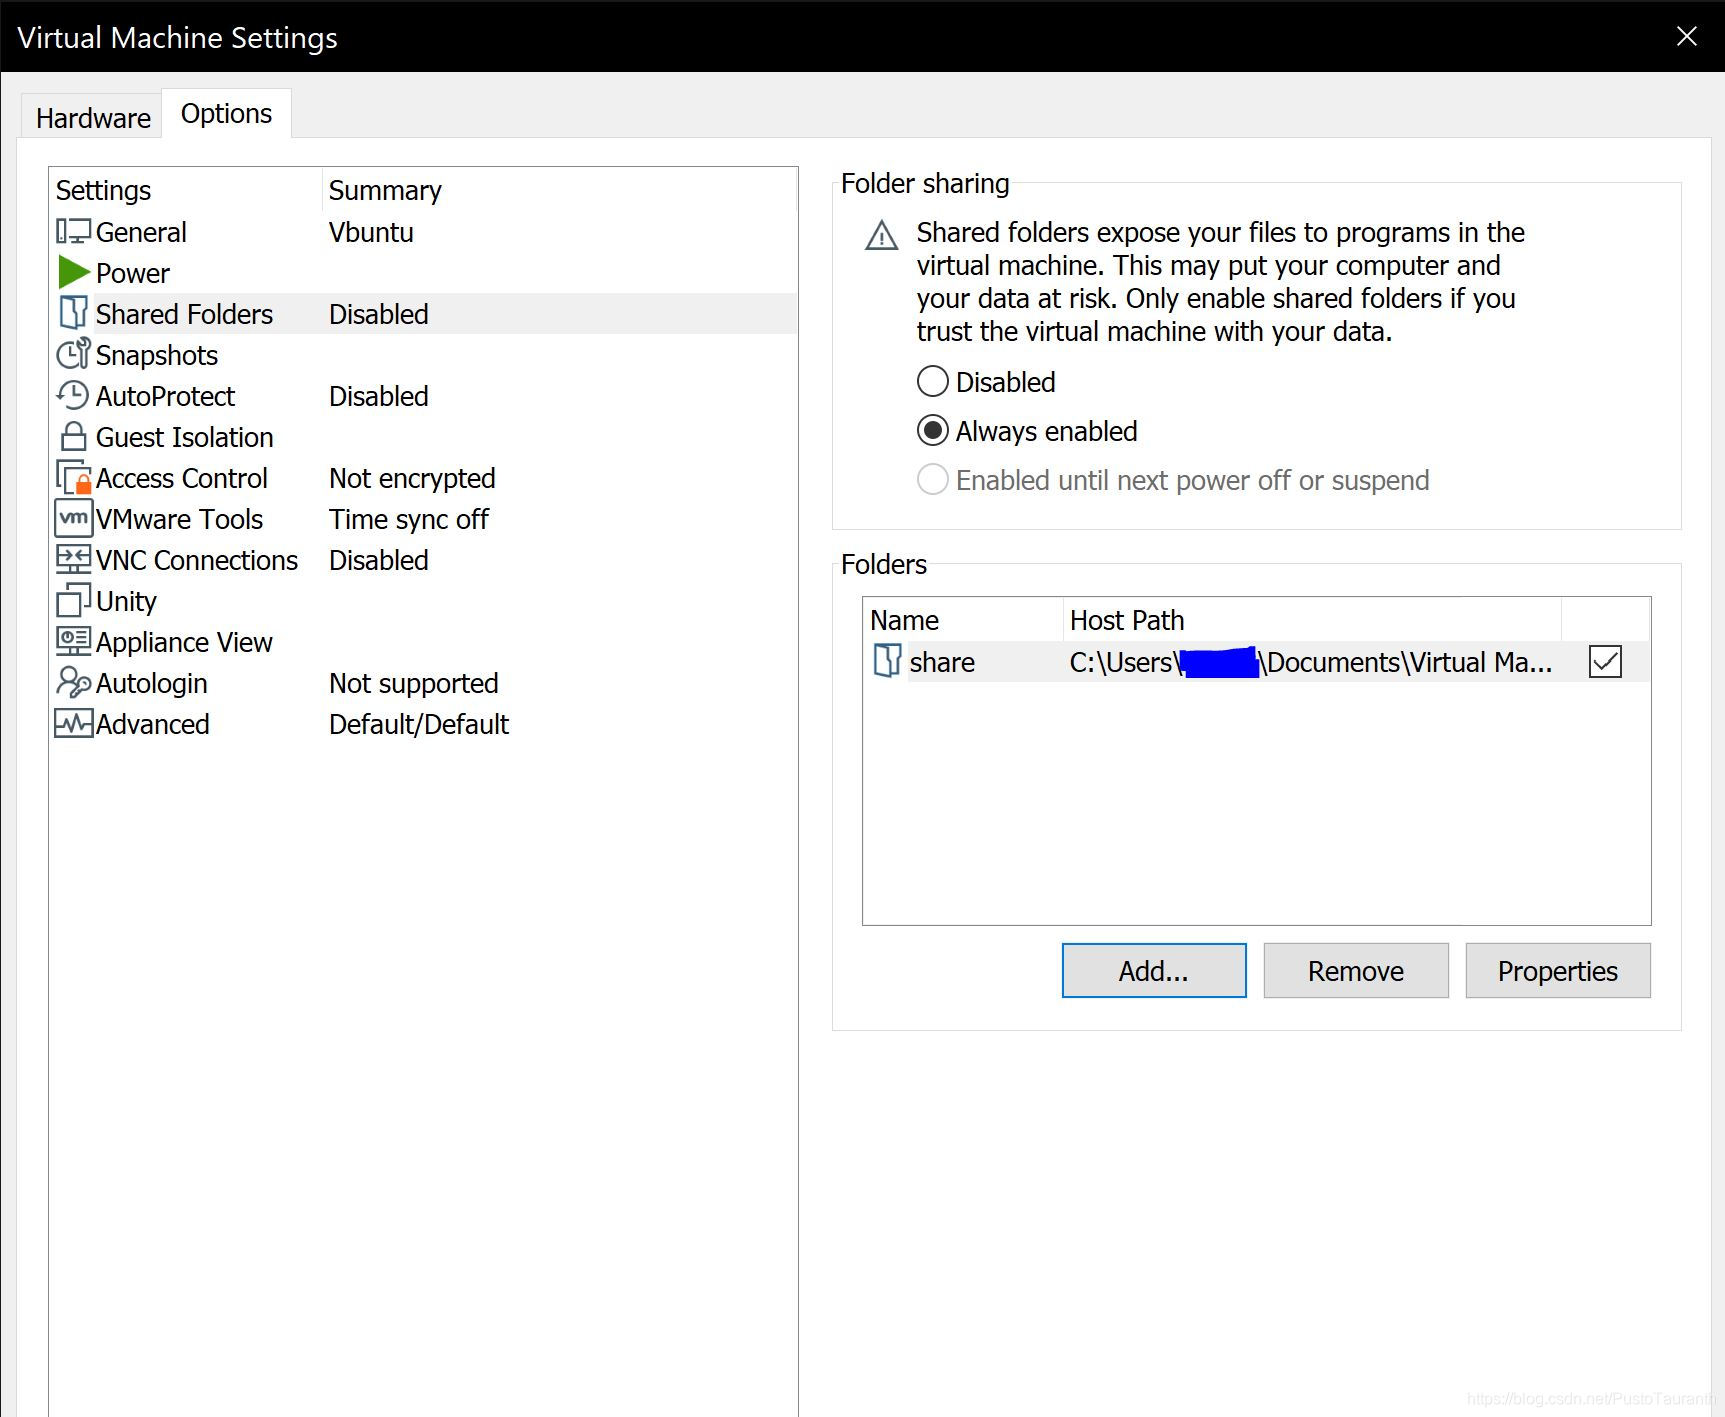
Task: Click the VMware Tools vm icon
Action: [73, 518]
